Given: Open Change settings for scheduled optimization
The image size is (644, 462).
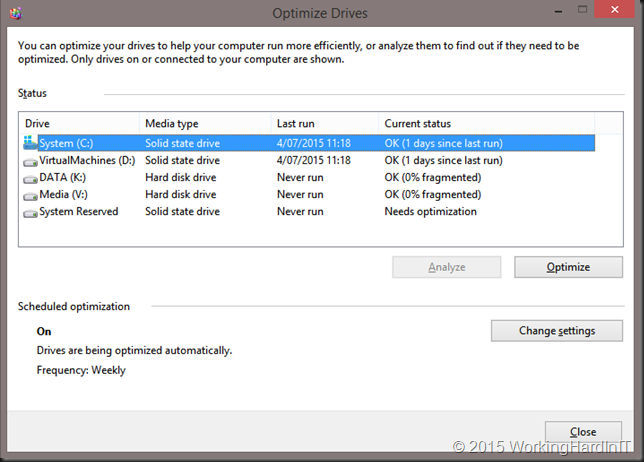Looking at the screenshot, I should click(557, 331).
